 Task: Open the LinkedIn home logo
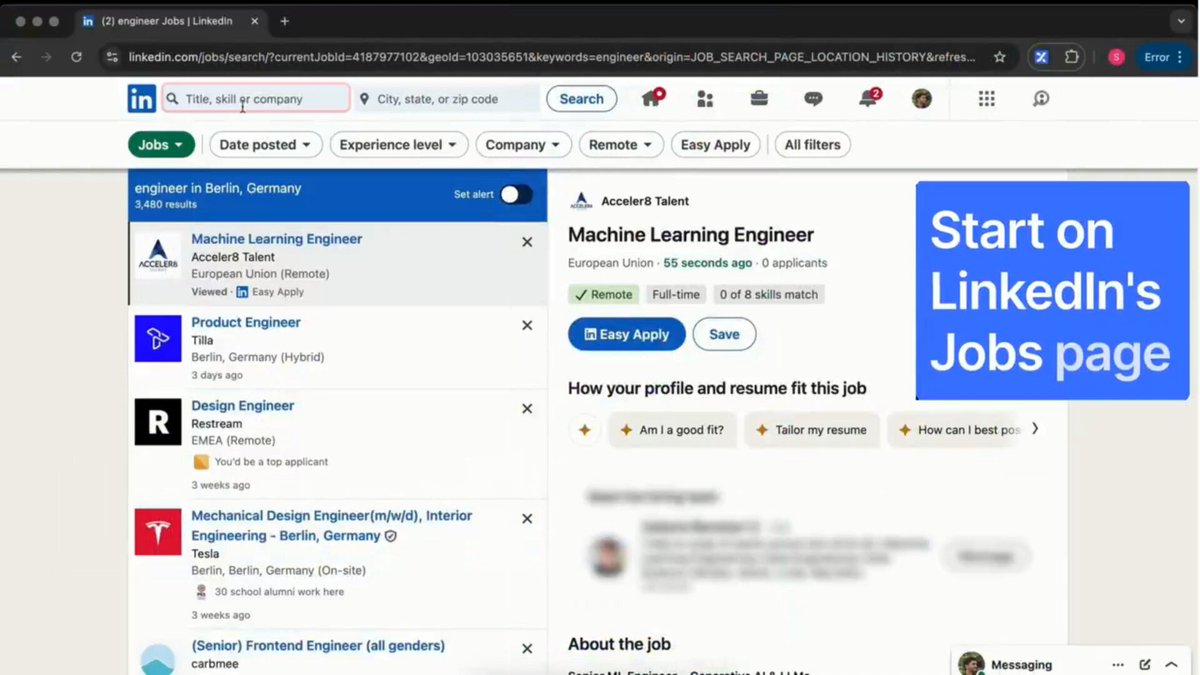141,99
